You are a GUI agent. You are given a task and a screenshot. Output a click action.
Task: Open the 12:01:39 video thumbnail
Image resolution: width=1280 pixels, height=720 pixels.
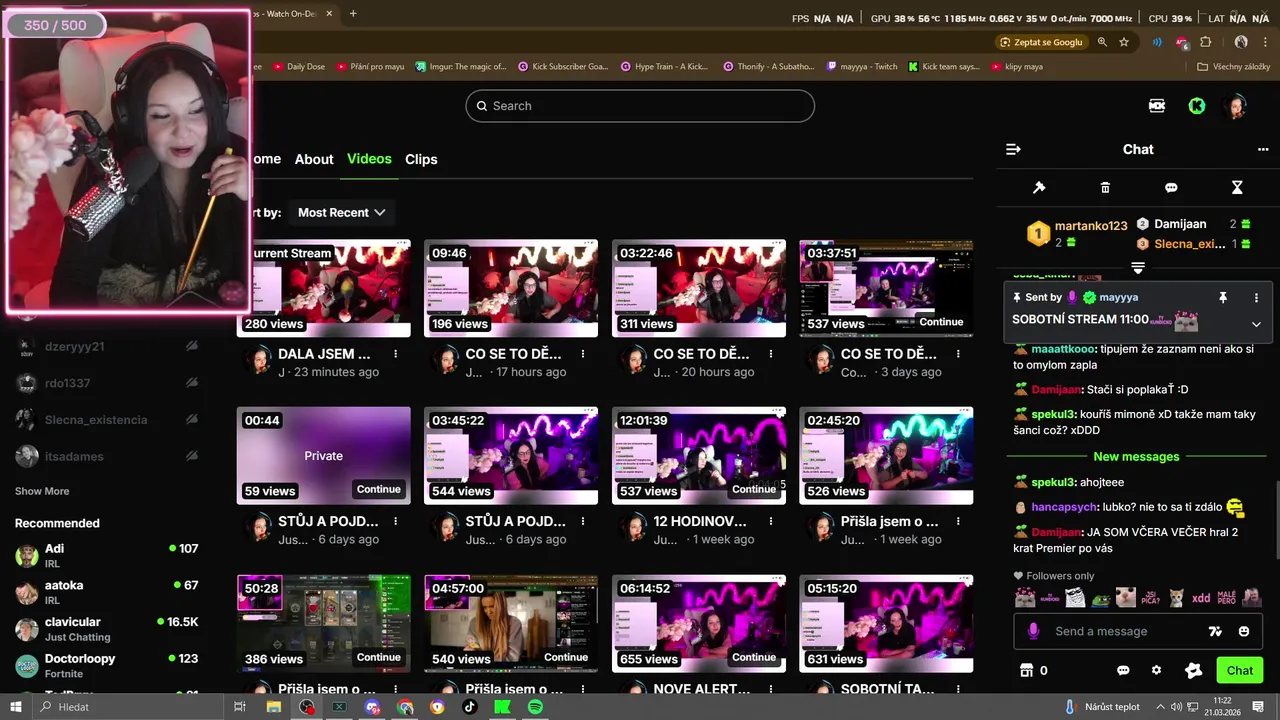pos(699,455)
